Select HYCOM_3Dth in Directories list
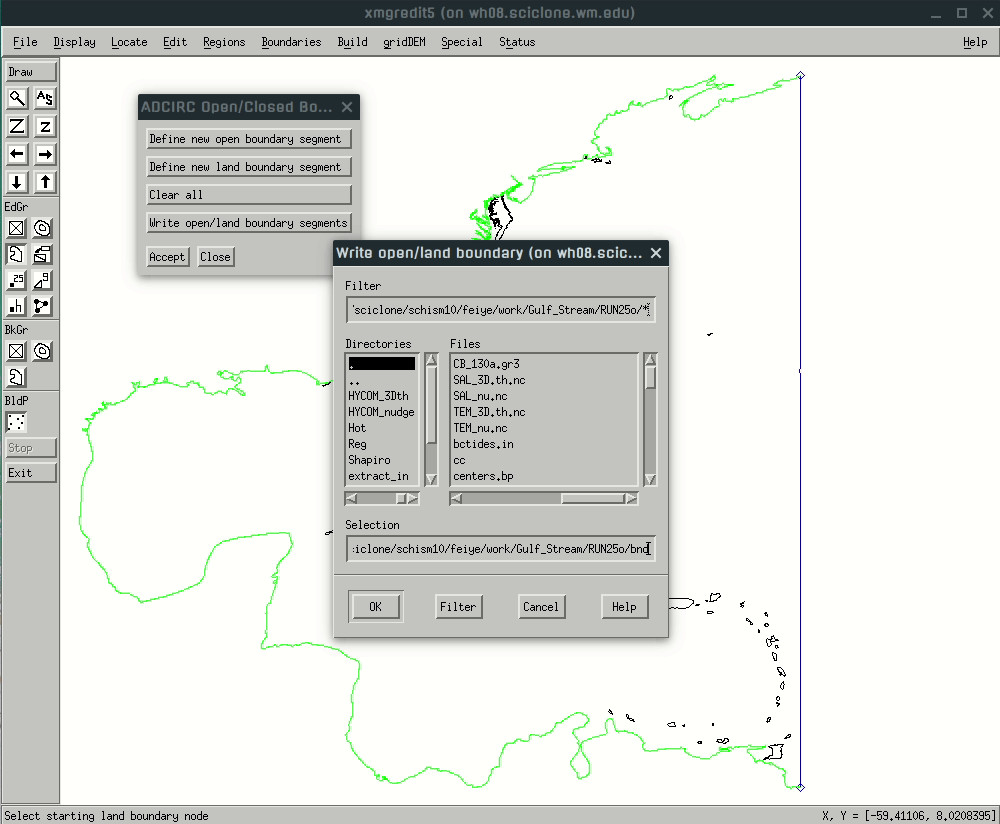This screenshot has width=1000, height=824. click(x=381, y=396)
